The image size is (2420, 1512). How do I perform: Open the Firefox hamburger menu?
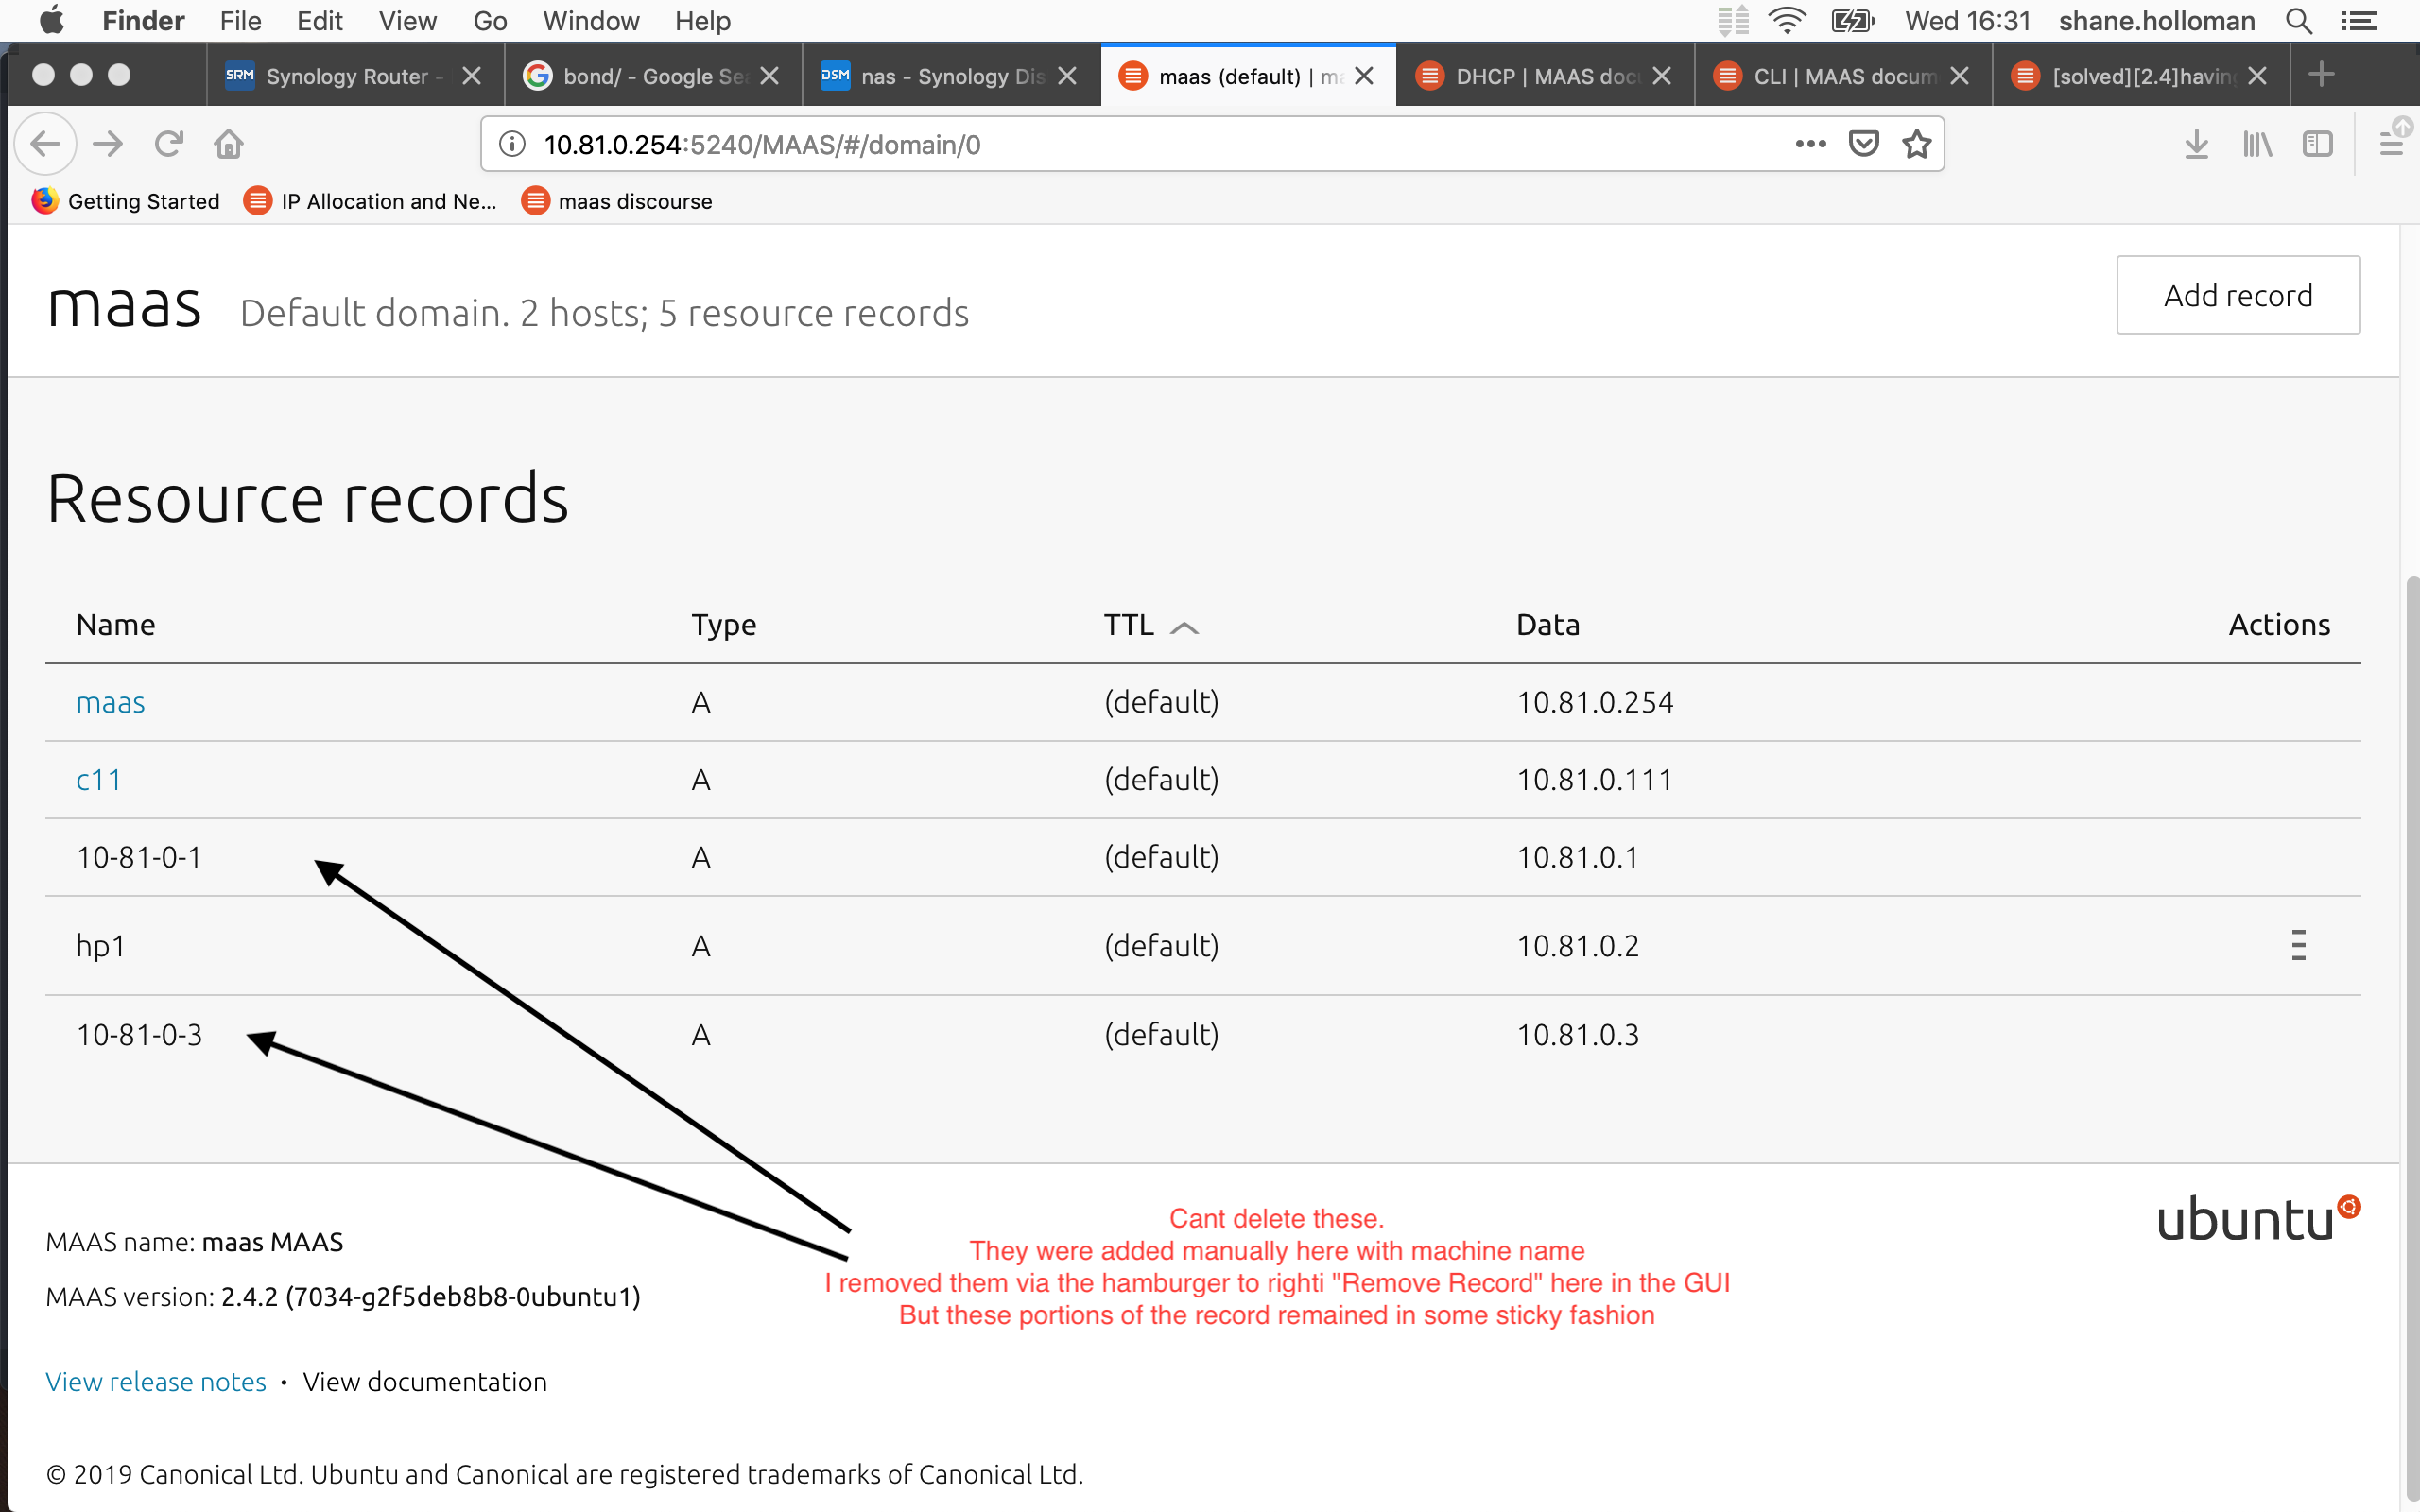click(2390, 144)
